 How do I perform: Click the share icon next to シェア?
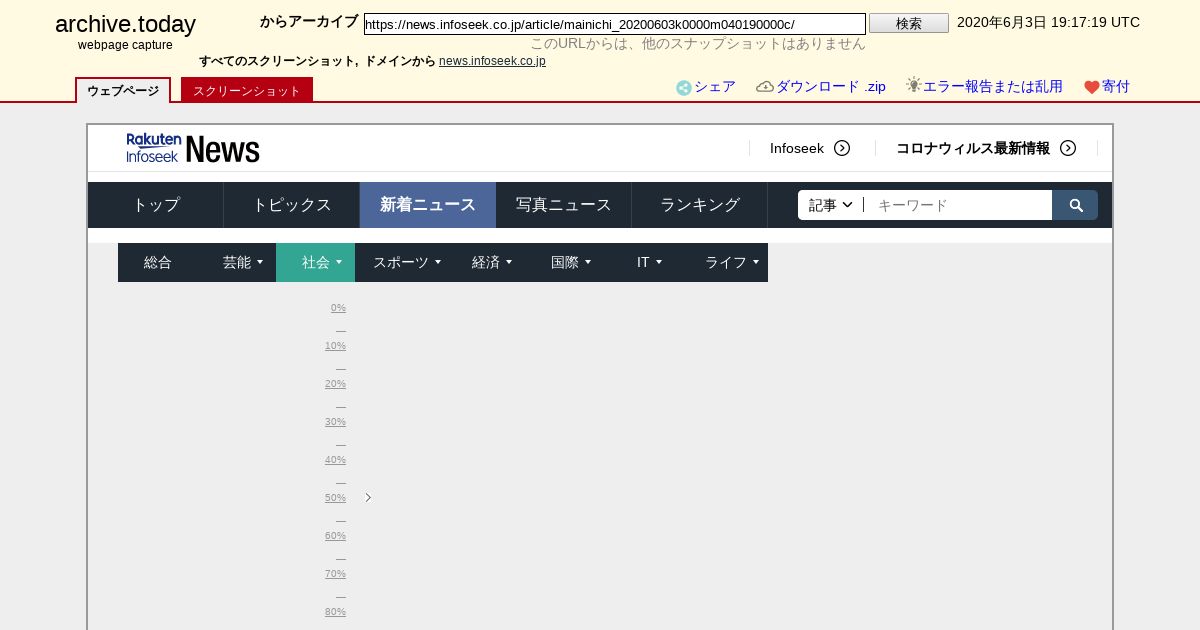point(684,88)
